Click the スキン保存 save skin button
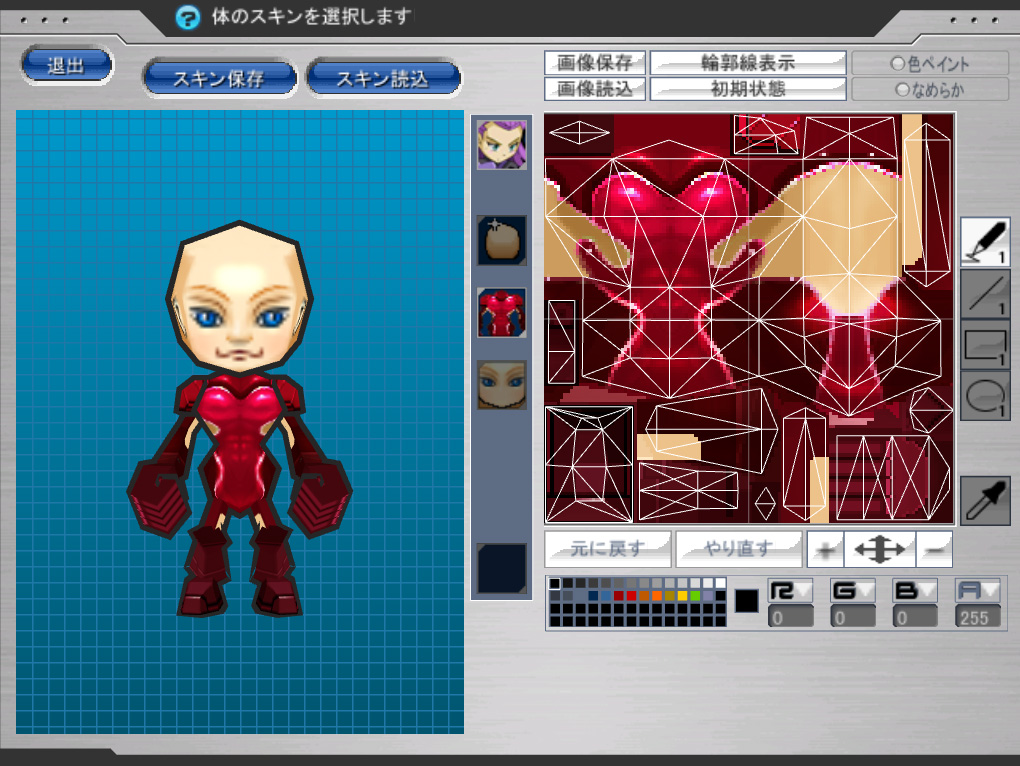This screenshot has width=1020, height=766. coord(219,79)
